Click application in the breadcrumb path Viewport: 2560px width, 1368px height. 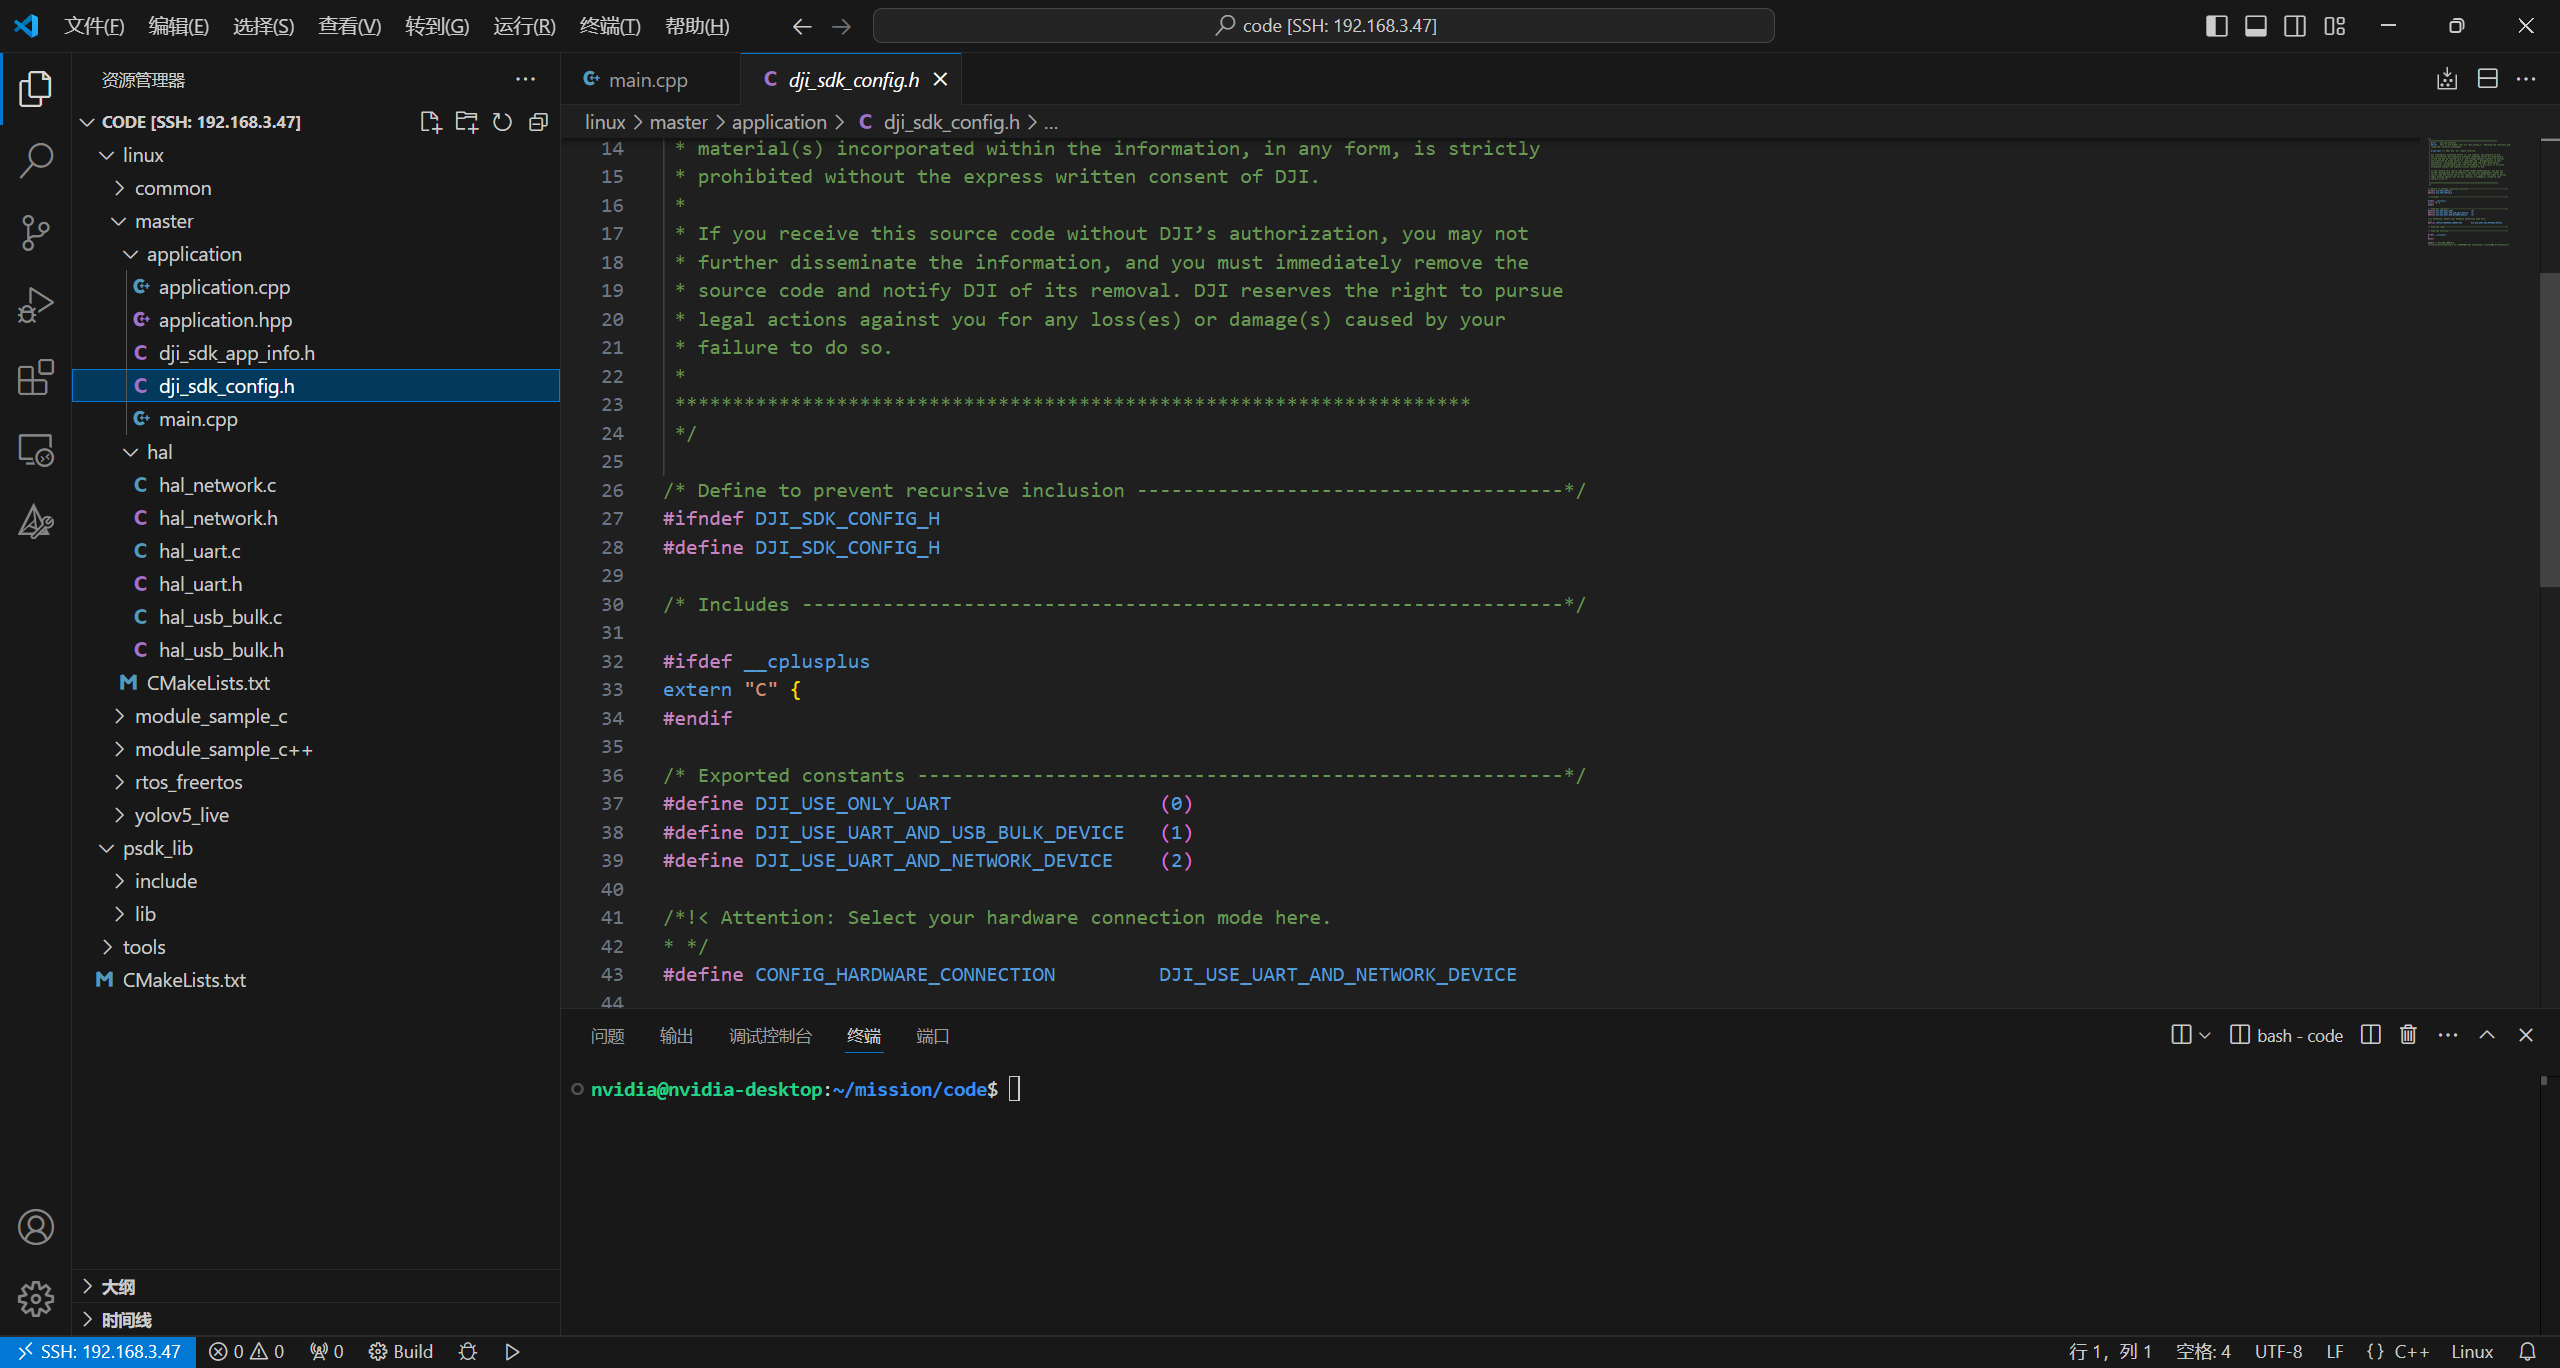coord(779,122)
